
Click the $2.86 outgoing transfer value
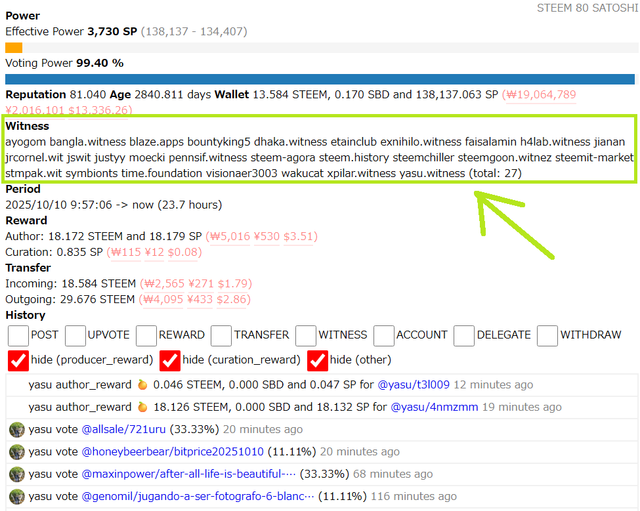pos(231,300)
